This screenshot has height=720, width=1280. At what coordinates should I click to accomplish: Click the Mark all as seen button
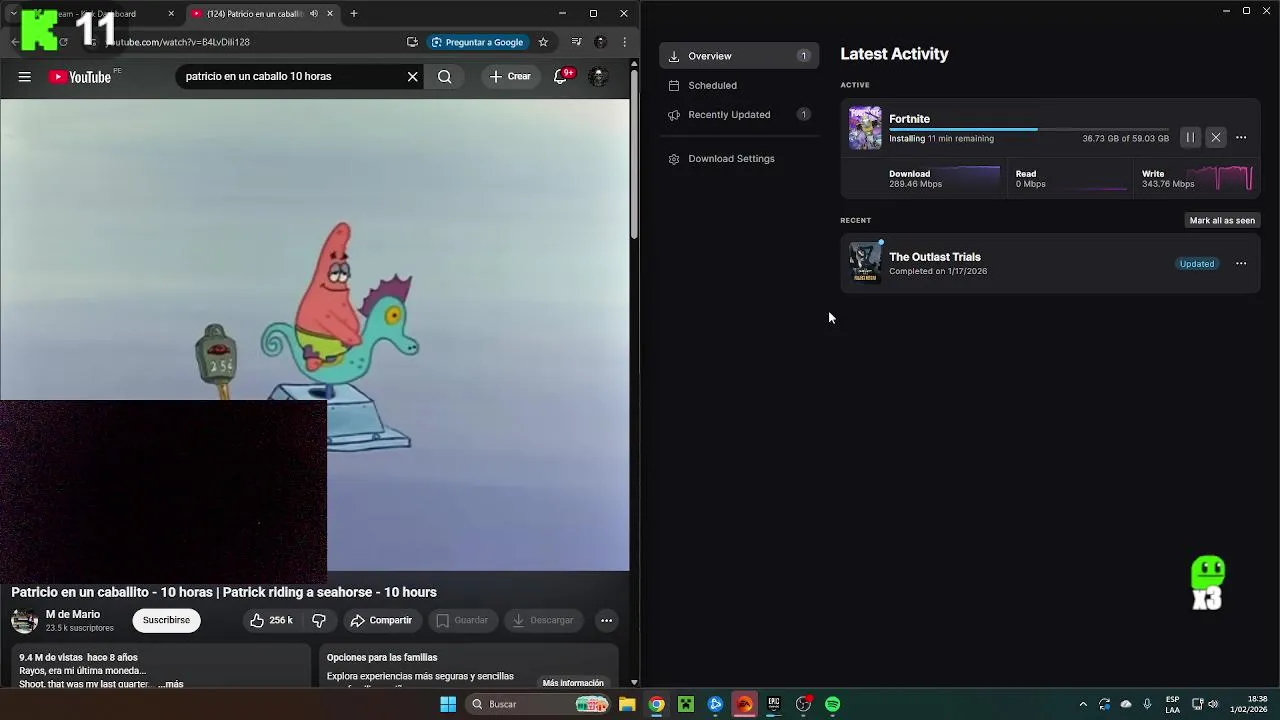click(x=1222, y=220)
